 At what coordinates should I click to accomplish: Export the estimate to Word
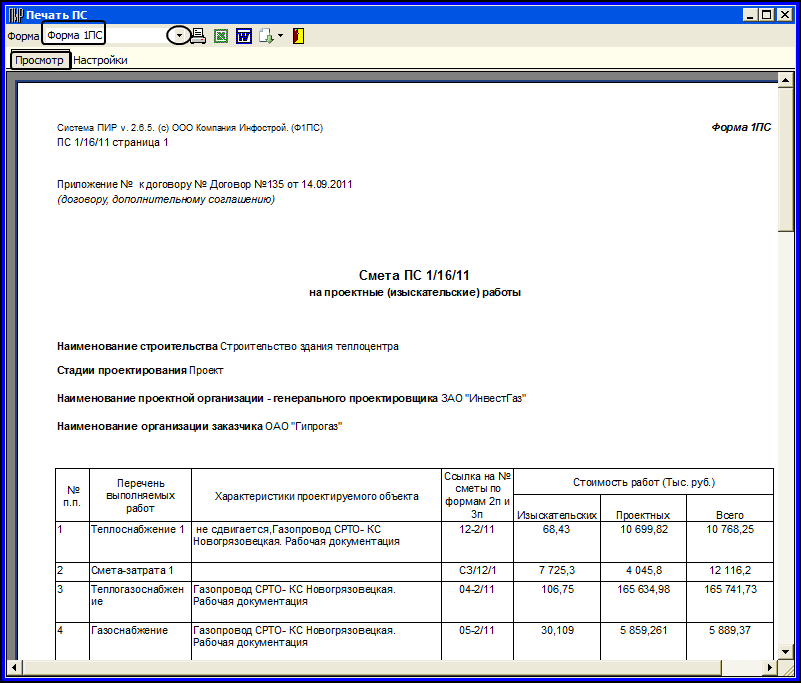point(243,36)
